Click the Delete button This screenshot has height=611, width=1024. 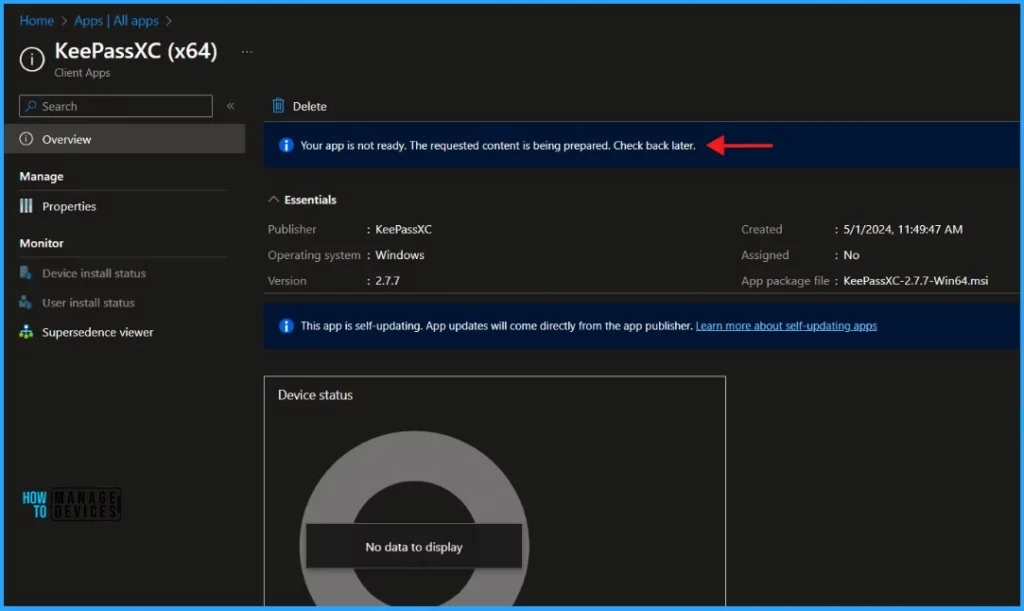300,106
